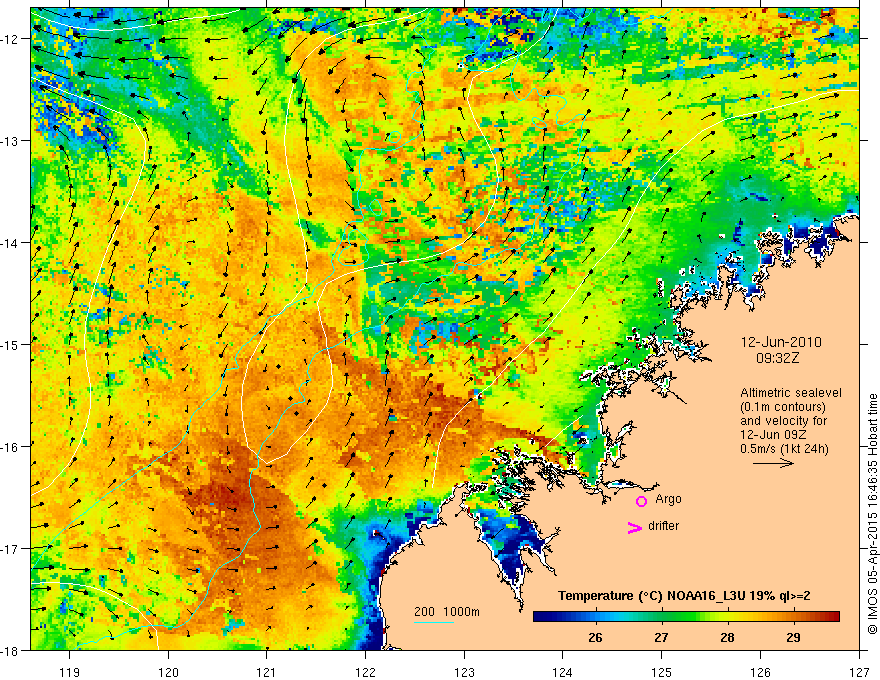Click the 123 longitude axis label
The width and height of the screenshot is (880, 680).
(464, 672)
